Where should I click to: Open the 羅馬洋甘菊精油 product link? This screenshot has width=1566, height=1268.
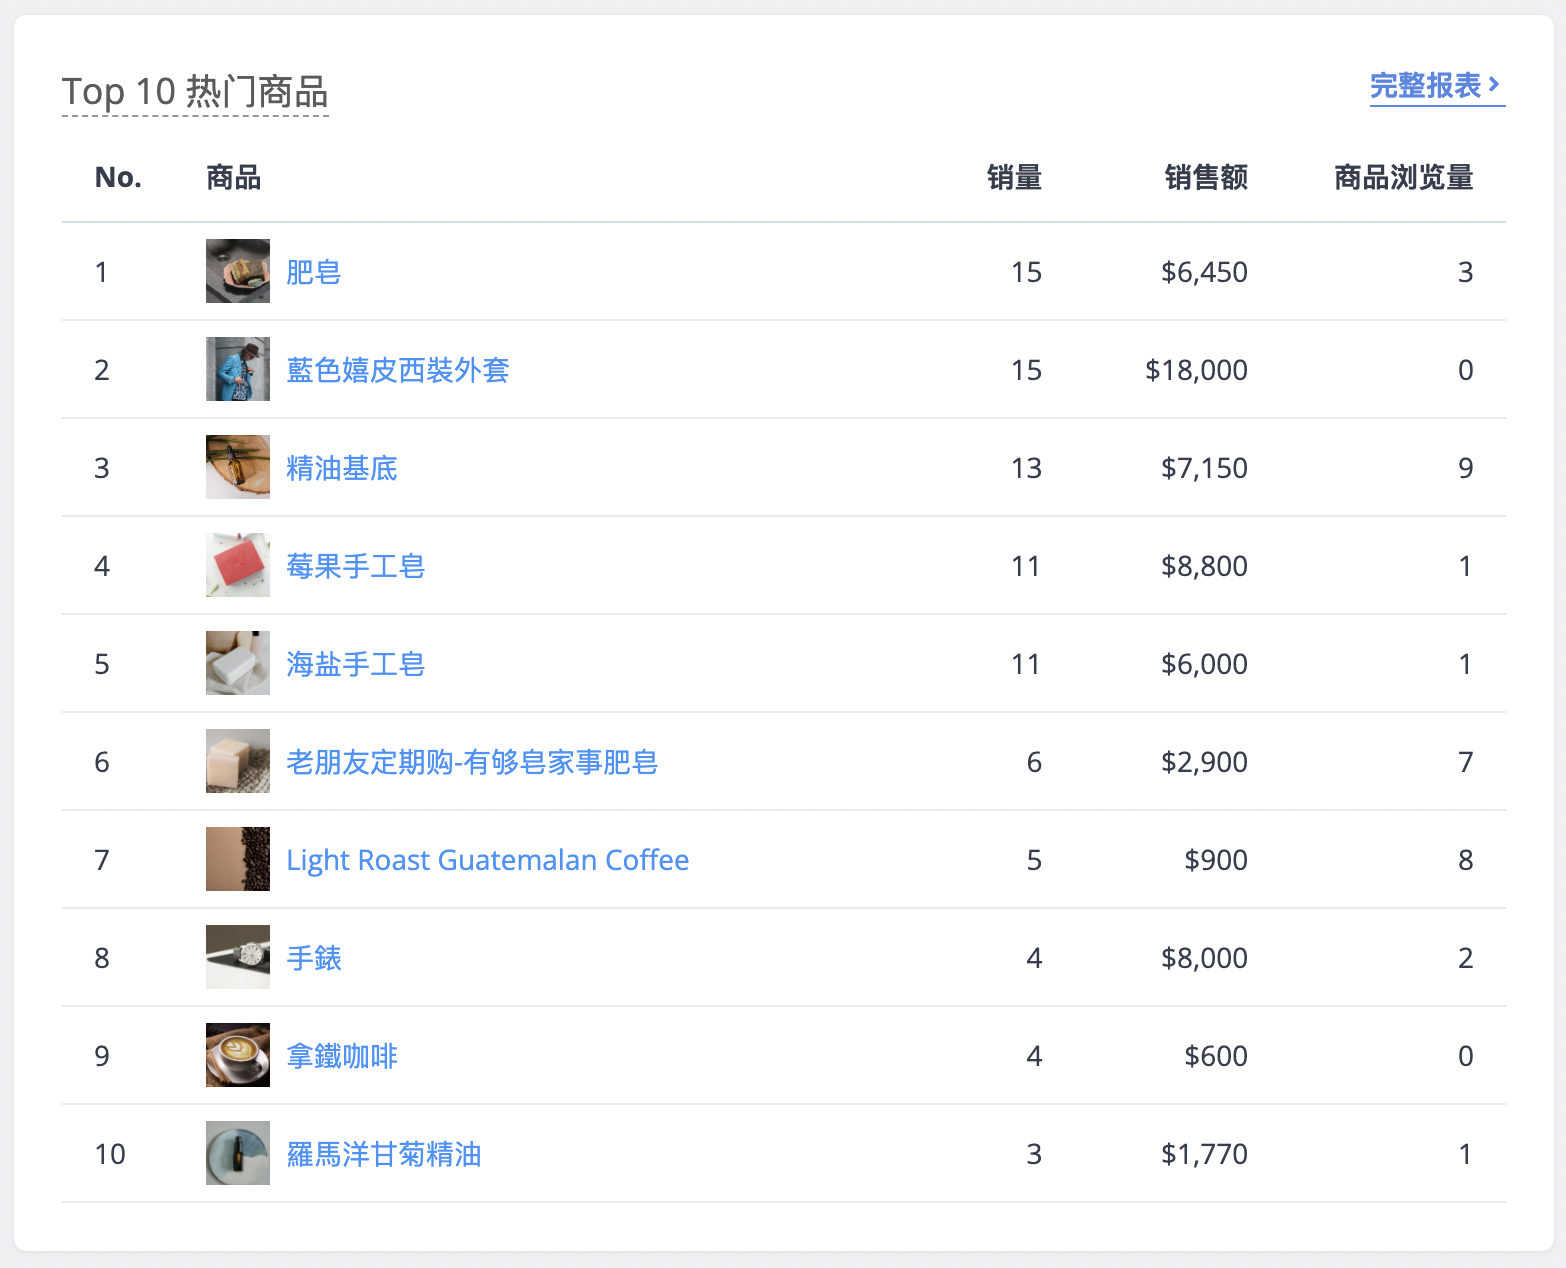pyautogui.click(x=384, y=1154)
